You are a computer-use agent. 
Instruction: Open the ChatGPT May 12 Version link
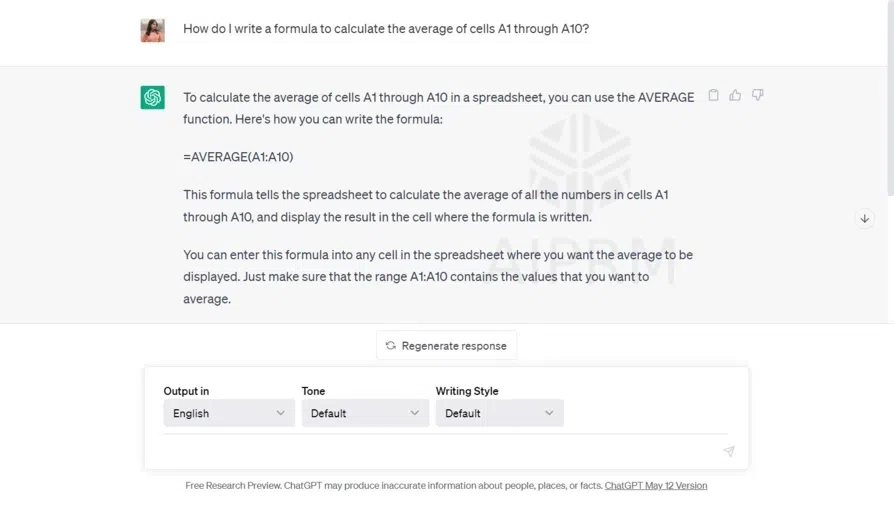(x=655, y=486)
